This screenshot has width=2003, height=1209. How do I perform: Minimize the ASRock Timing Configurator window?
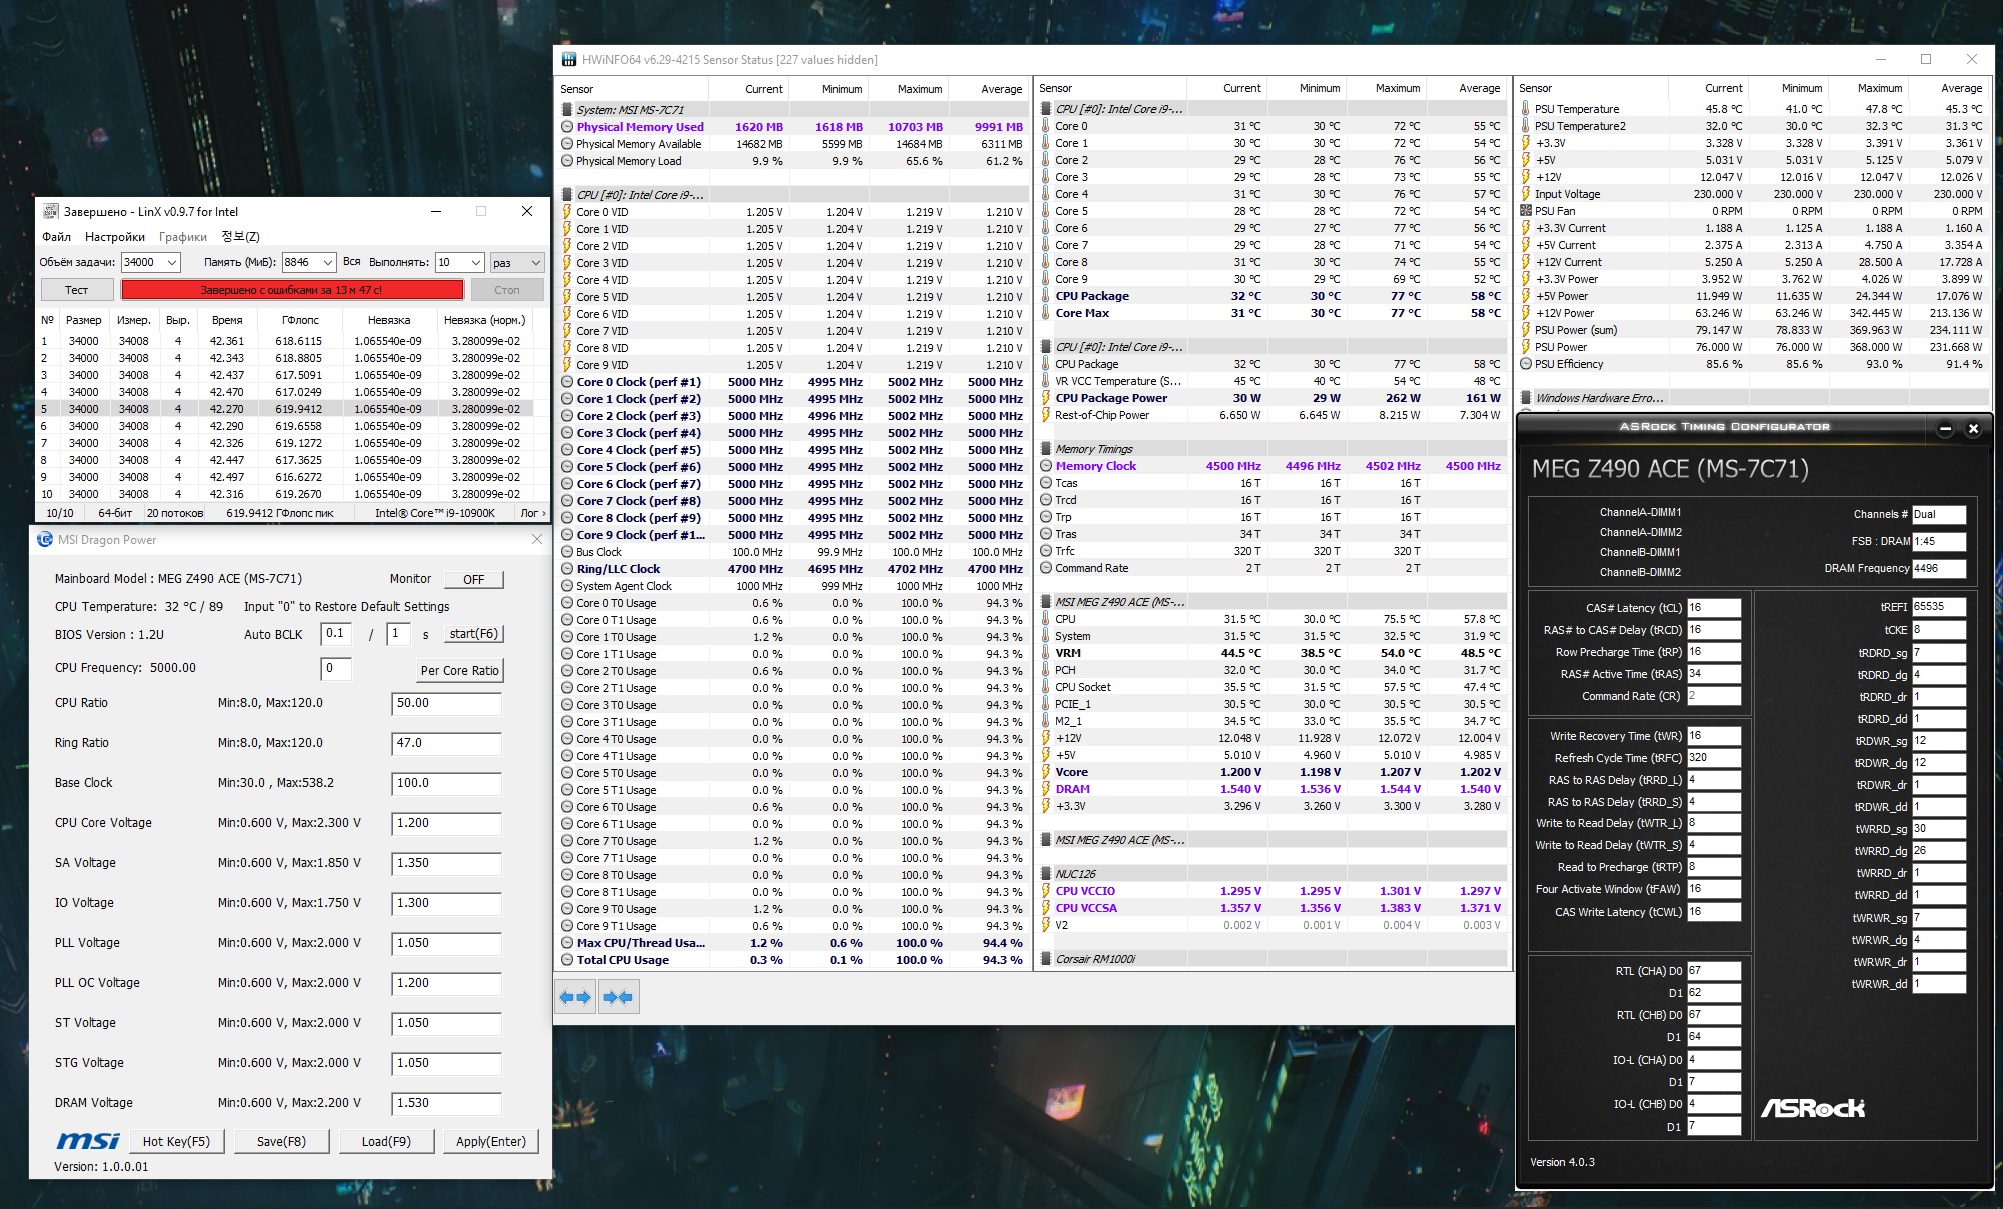point(1945,428)
